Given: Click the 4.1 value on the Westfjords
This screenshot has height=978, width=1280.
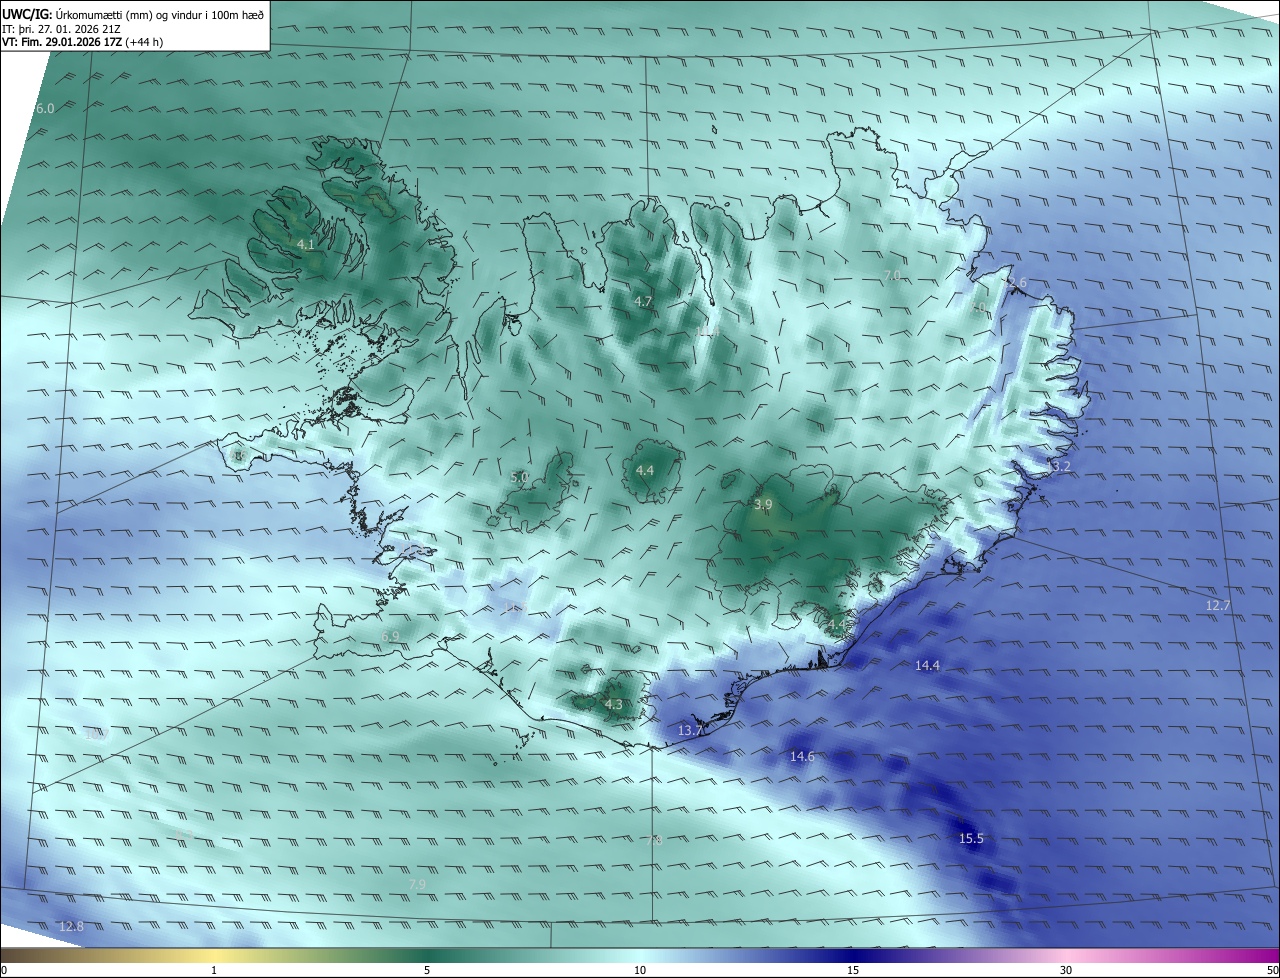Looking at the screenshot, I should [x=306, y=244].
